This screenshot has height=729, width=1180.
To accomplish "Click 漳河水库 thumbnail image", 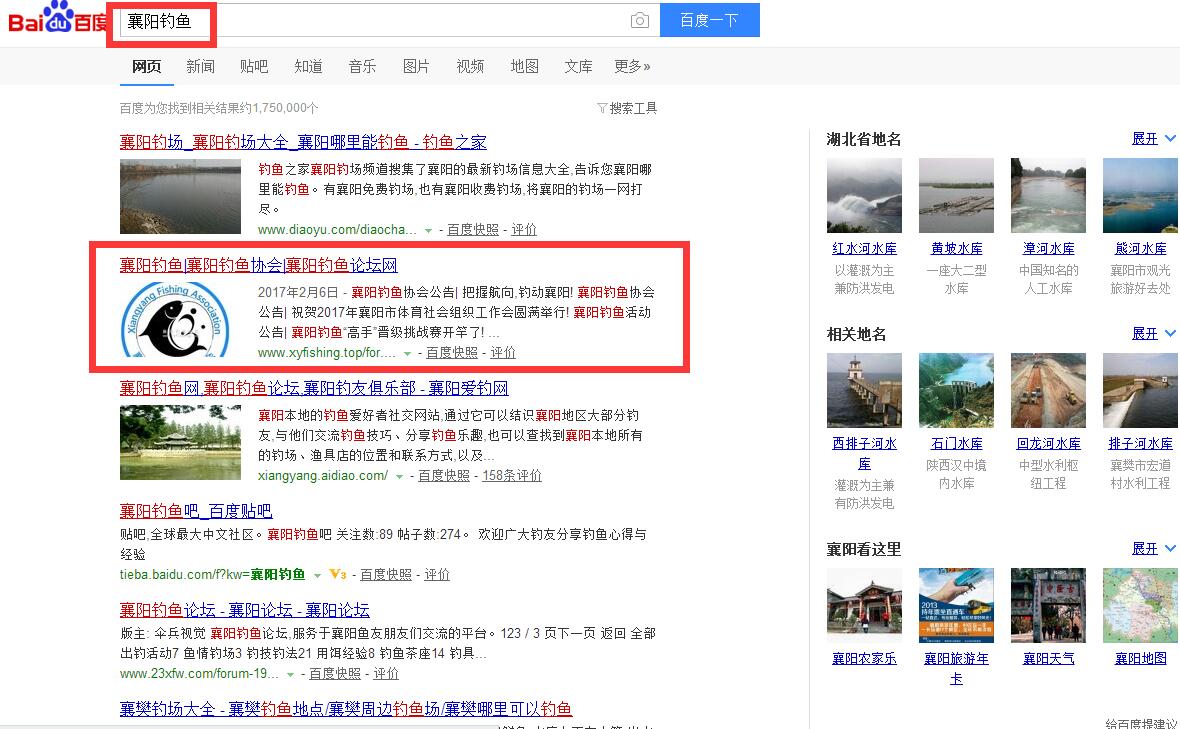I will pyautogui.click(x=1048, y=196).
